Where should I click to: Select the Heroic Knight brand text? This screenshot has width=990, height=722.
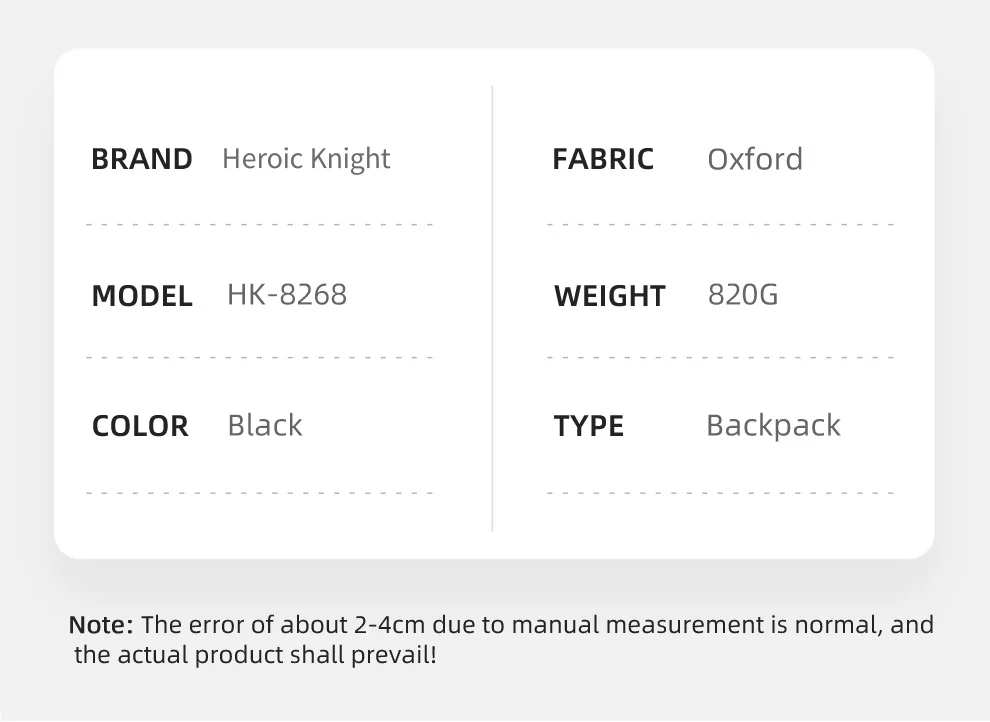point(306,160)
